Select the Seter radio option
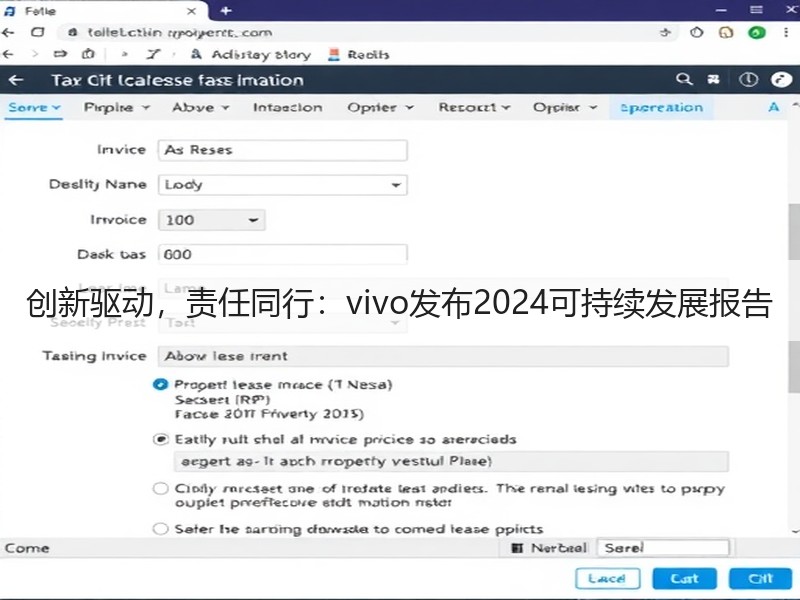 tap(161, 529)
